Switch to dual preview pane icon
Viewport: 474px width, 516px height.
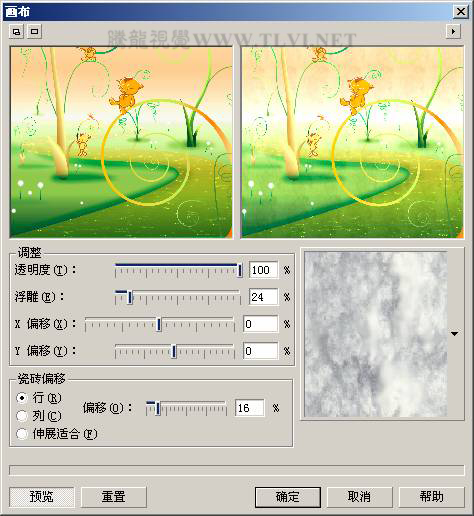pos(16,32)
